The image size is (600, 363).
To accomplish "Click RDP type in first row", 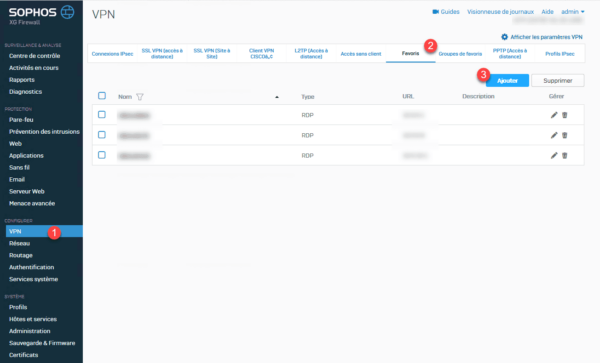I will click(307, 115).
